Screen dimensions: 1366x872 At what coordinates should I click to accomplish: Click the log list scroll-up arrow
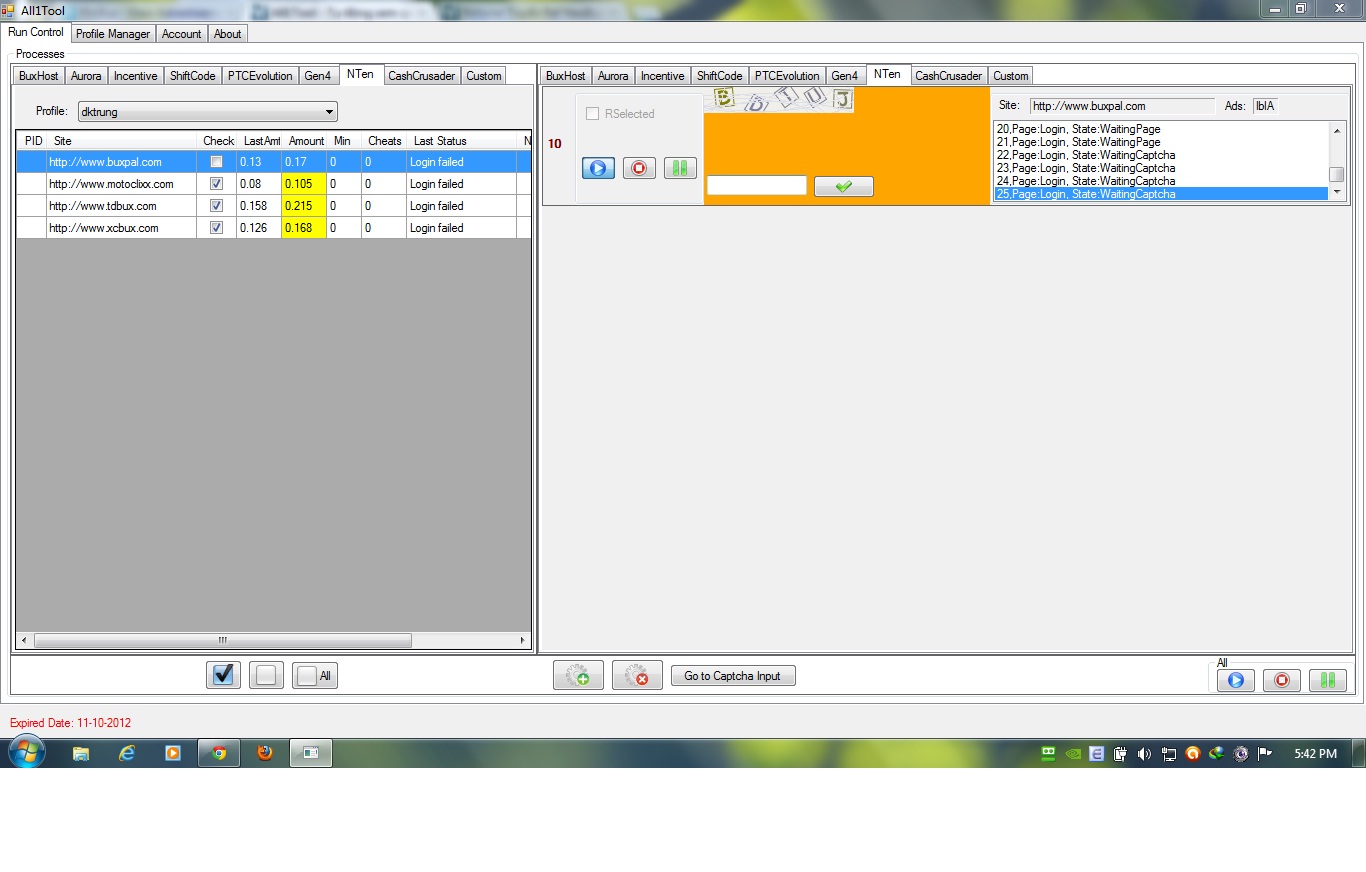coord(1336,130)
